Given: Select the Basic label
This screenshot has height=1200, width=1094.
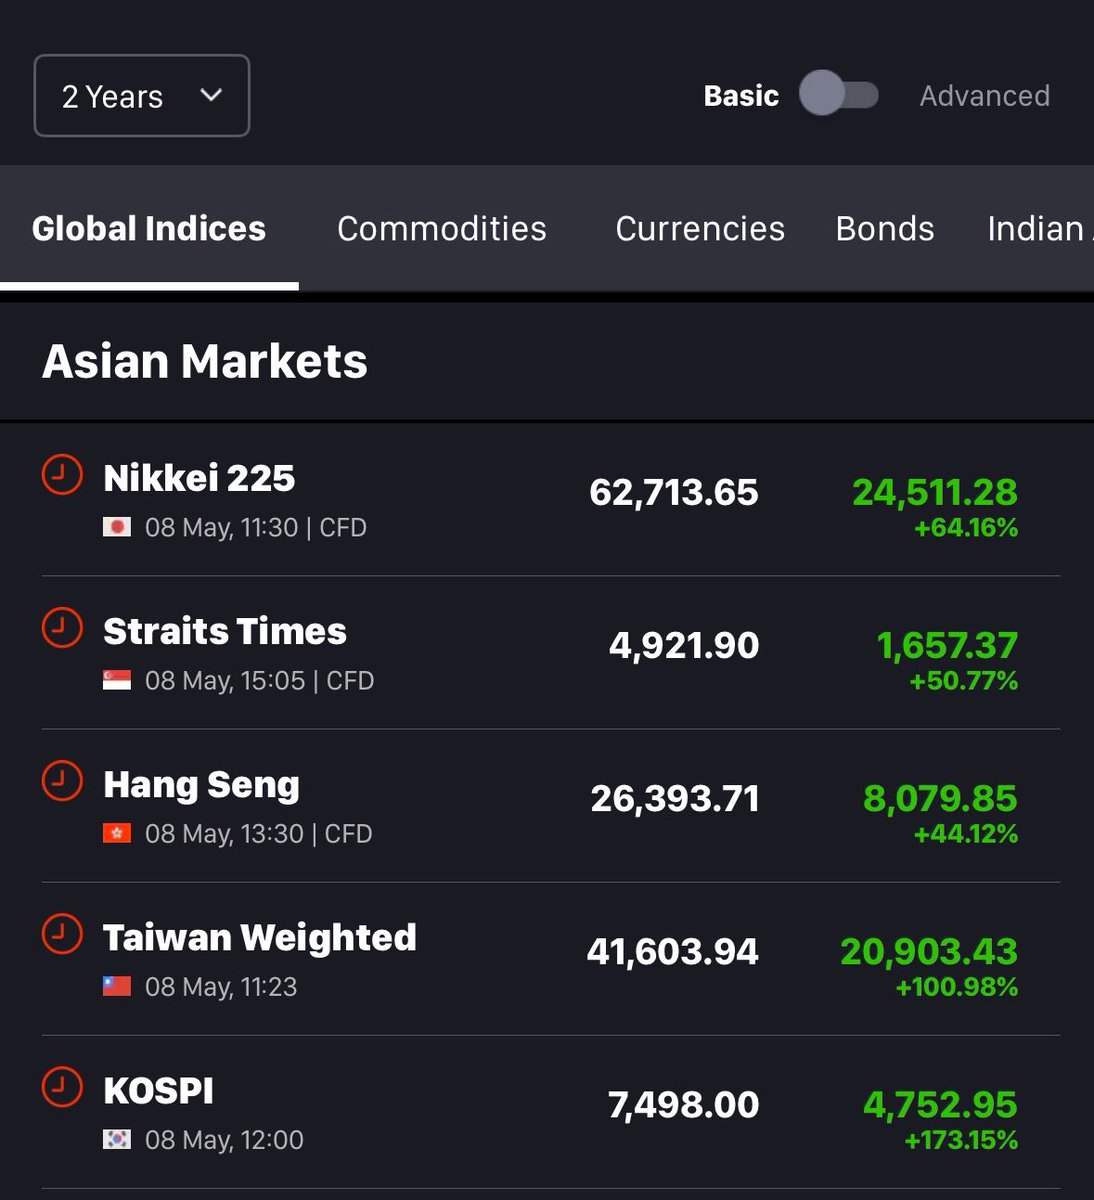Looking at the screenshot, I should coord(741,96).
